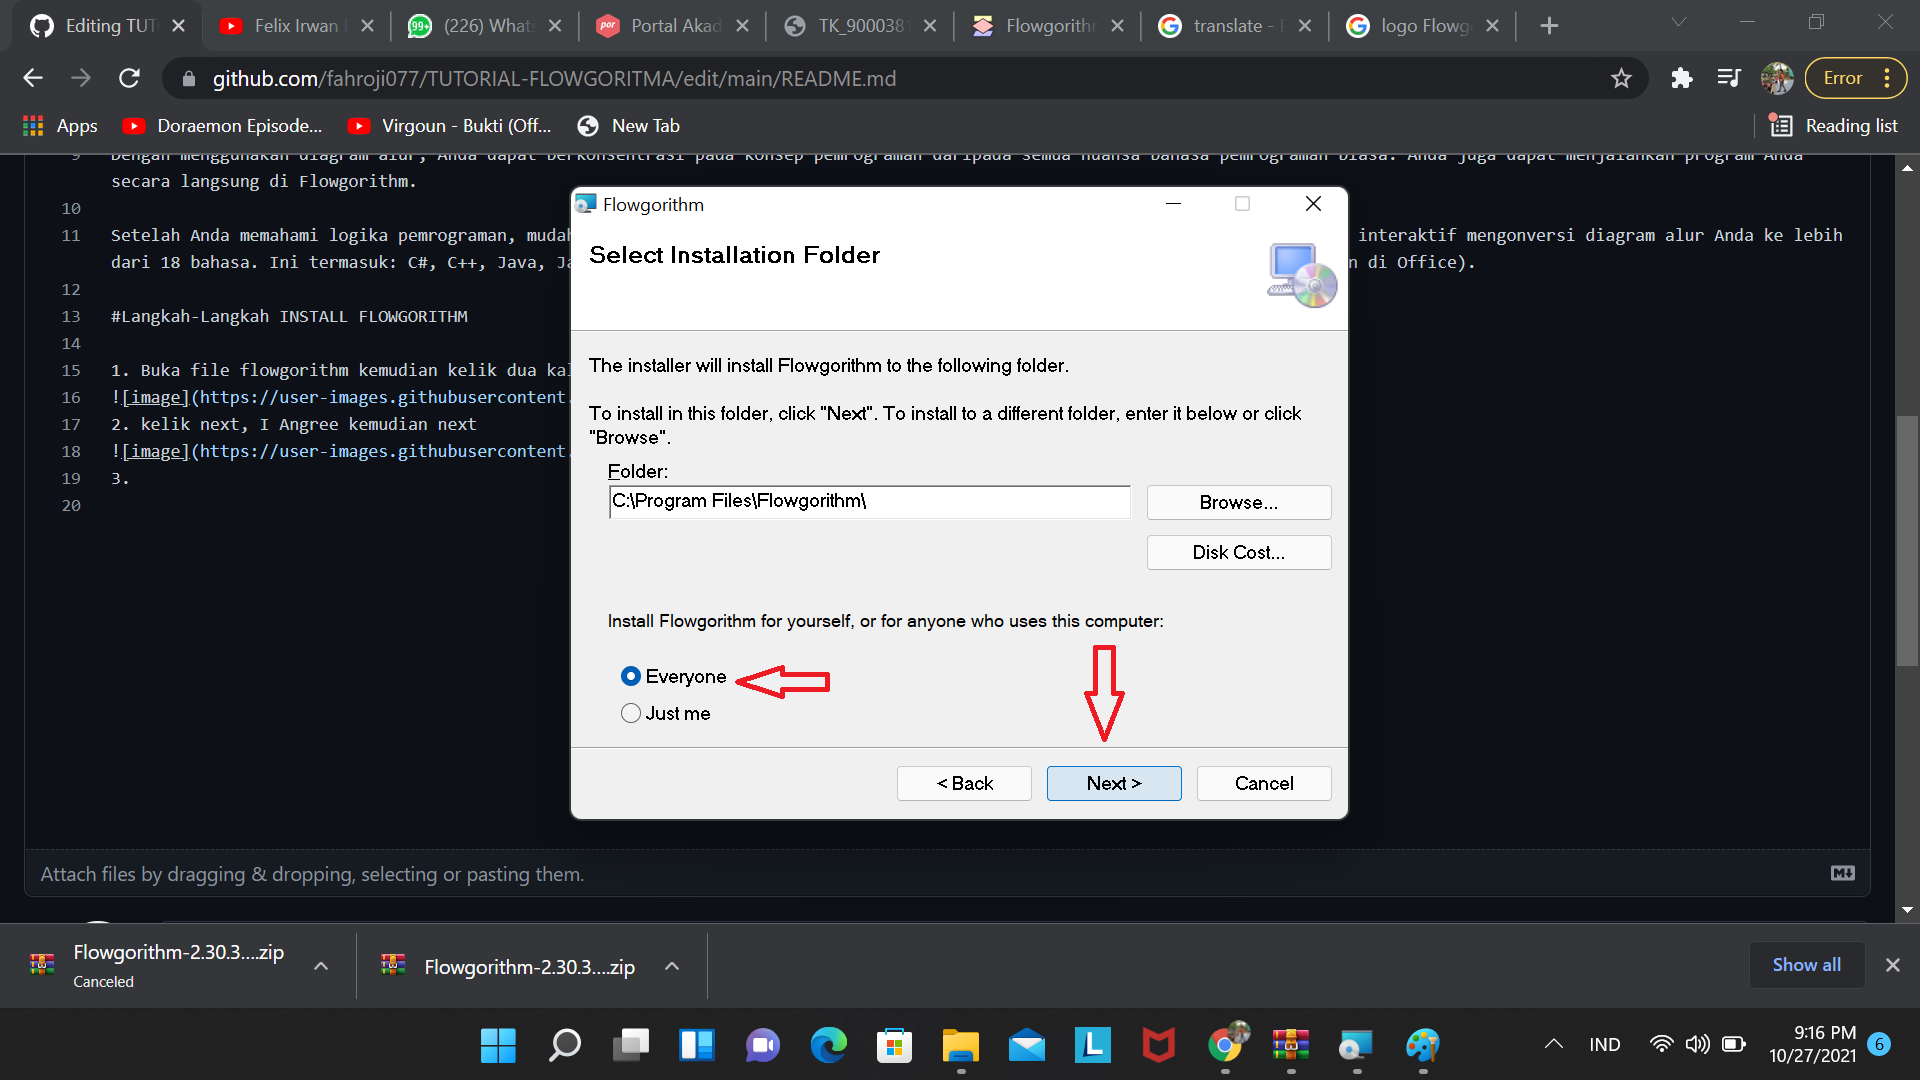
Task: Click Next in the installer dialog
Action: [1113, 783]
